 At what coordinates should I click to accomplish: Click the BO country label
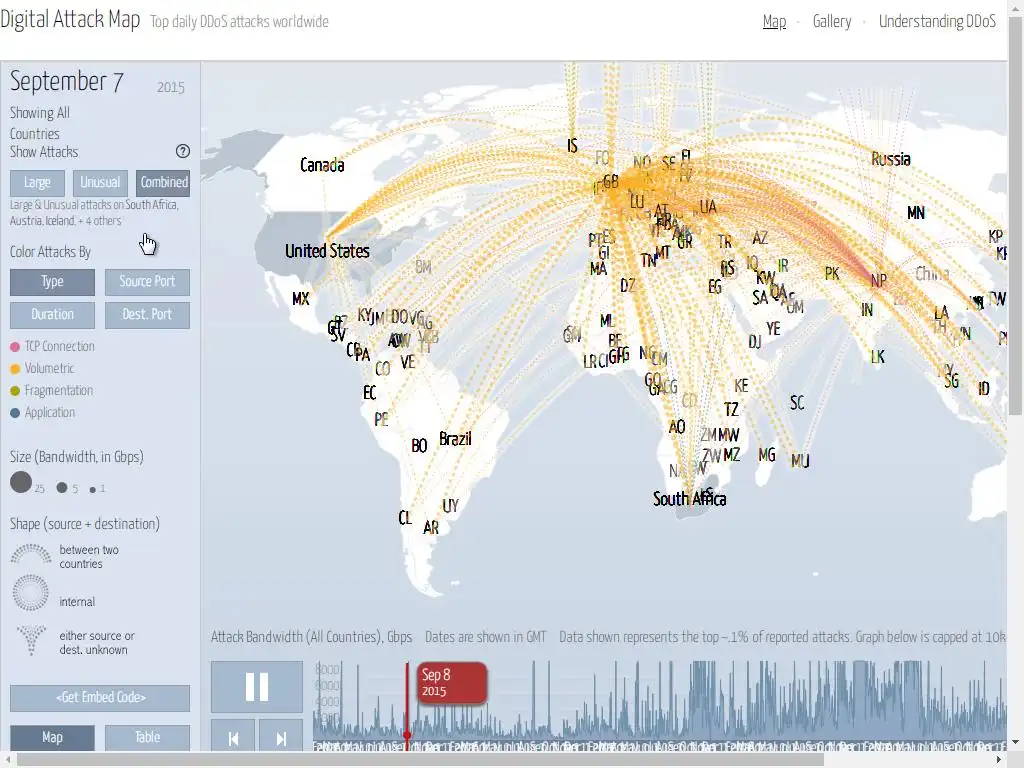[419, 446]
